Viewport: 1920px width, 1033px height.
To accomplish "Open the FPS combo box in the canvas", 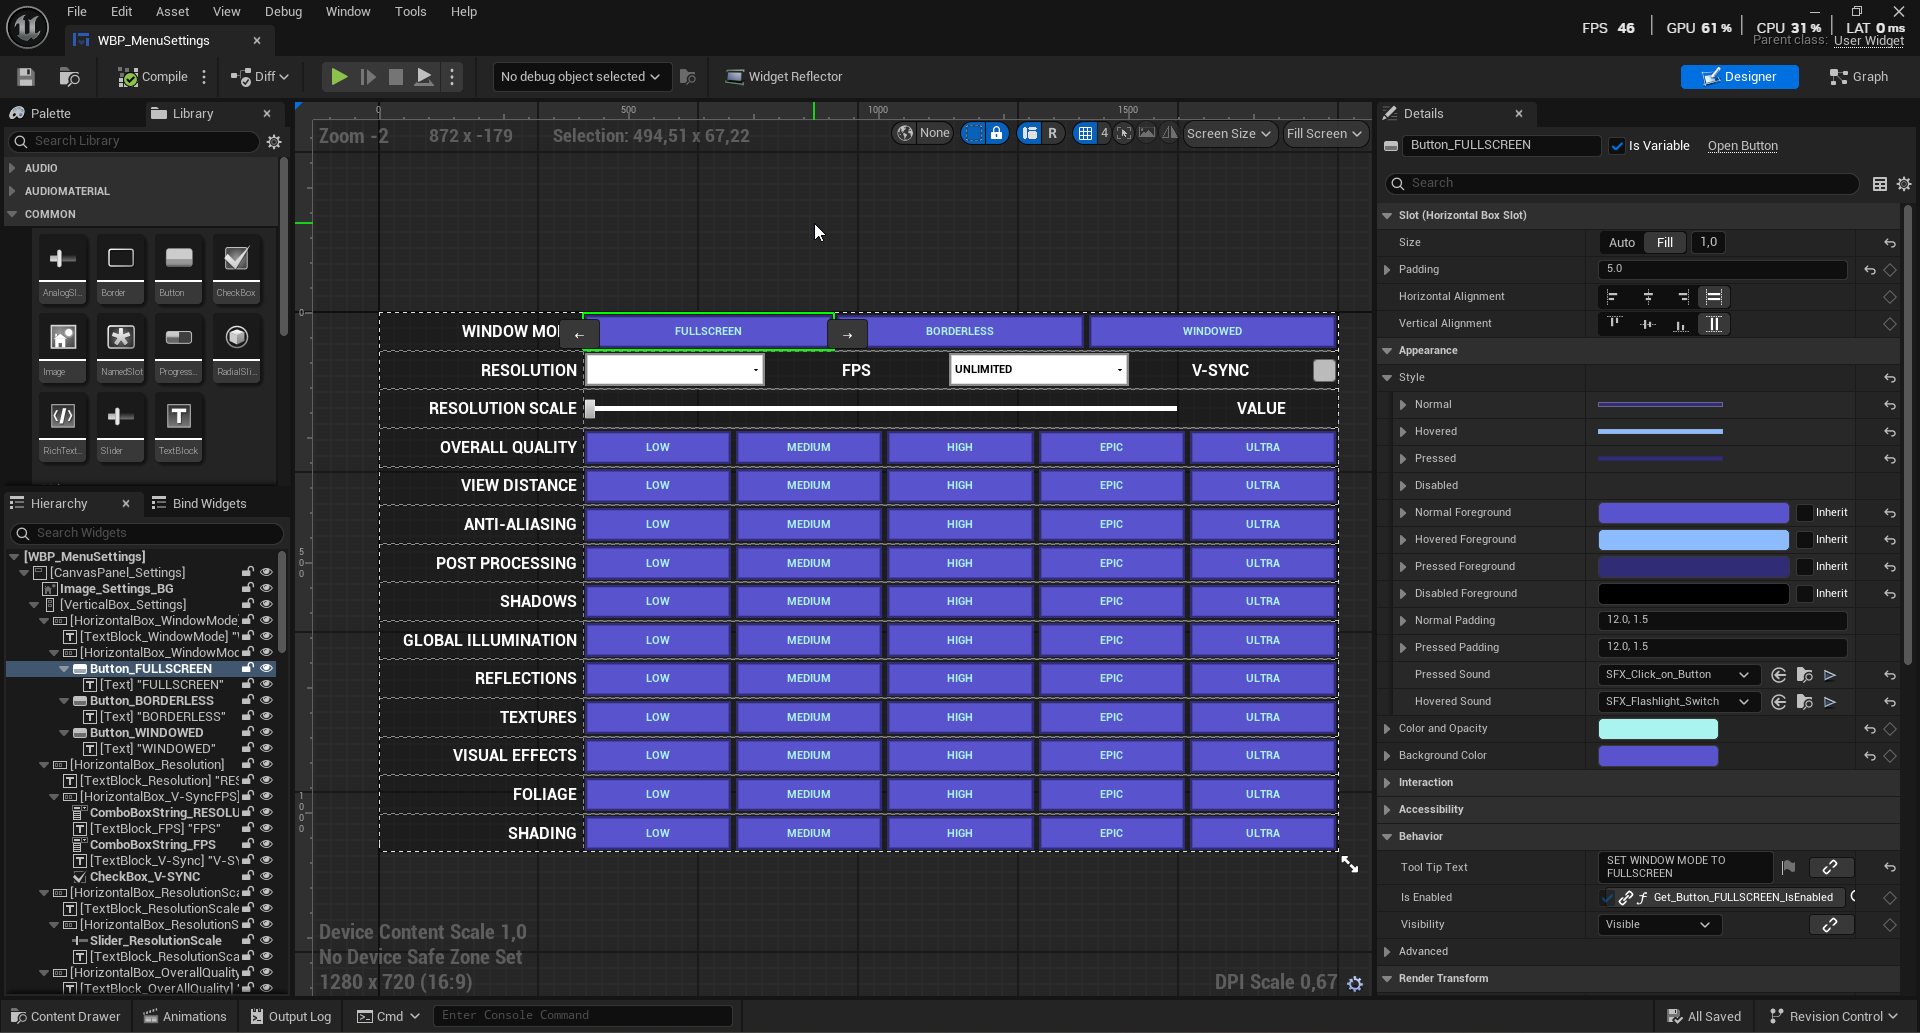I will (x=1039, y=370).
